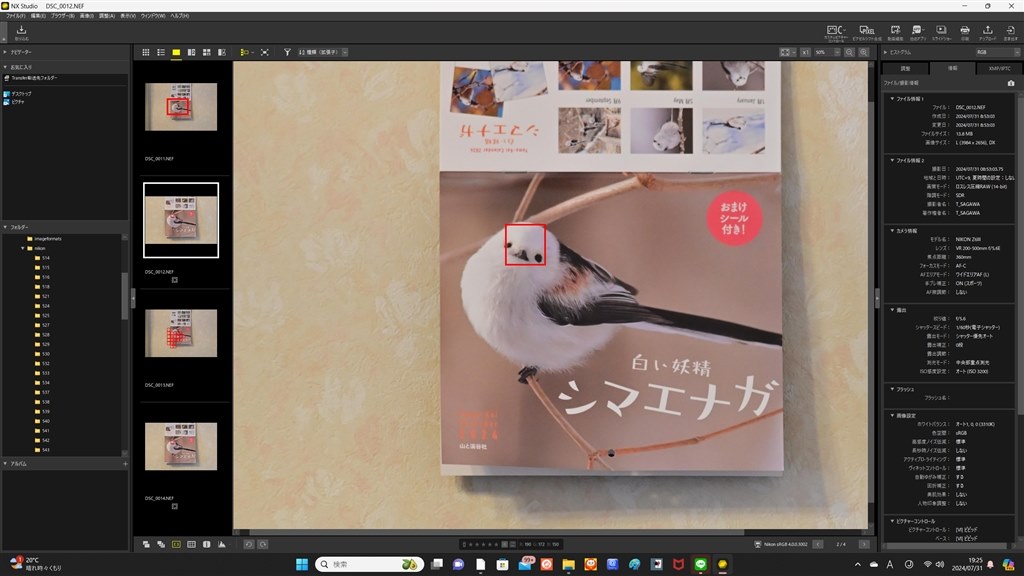This screenshot has height=576, width=1024.
Task: Collapse the 画像設定 section
Action: click(892, 415)
